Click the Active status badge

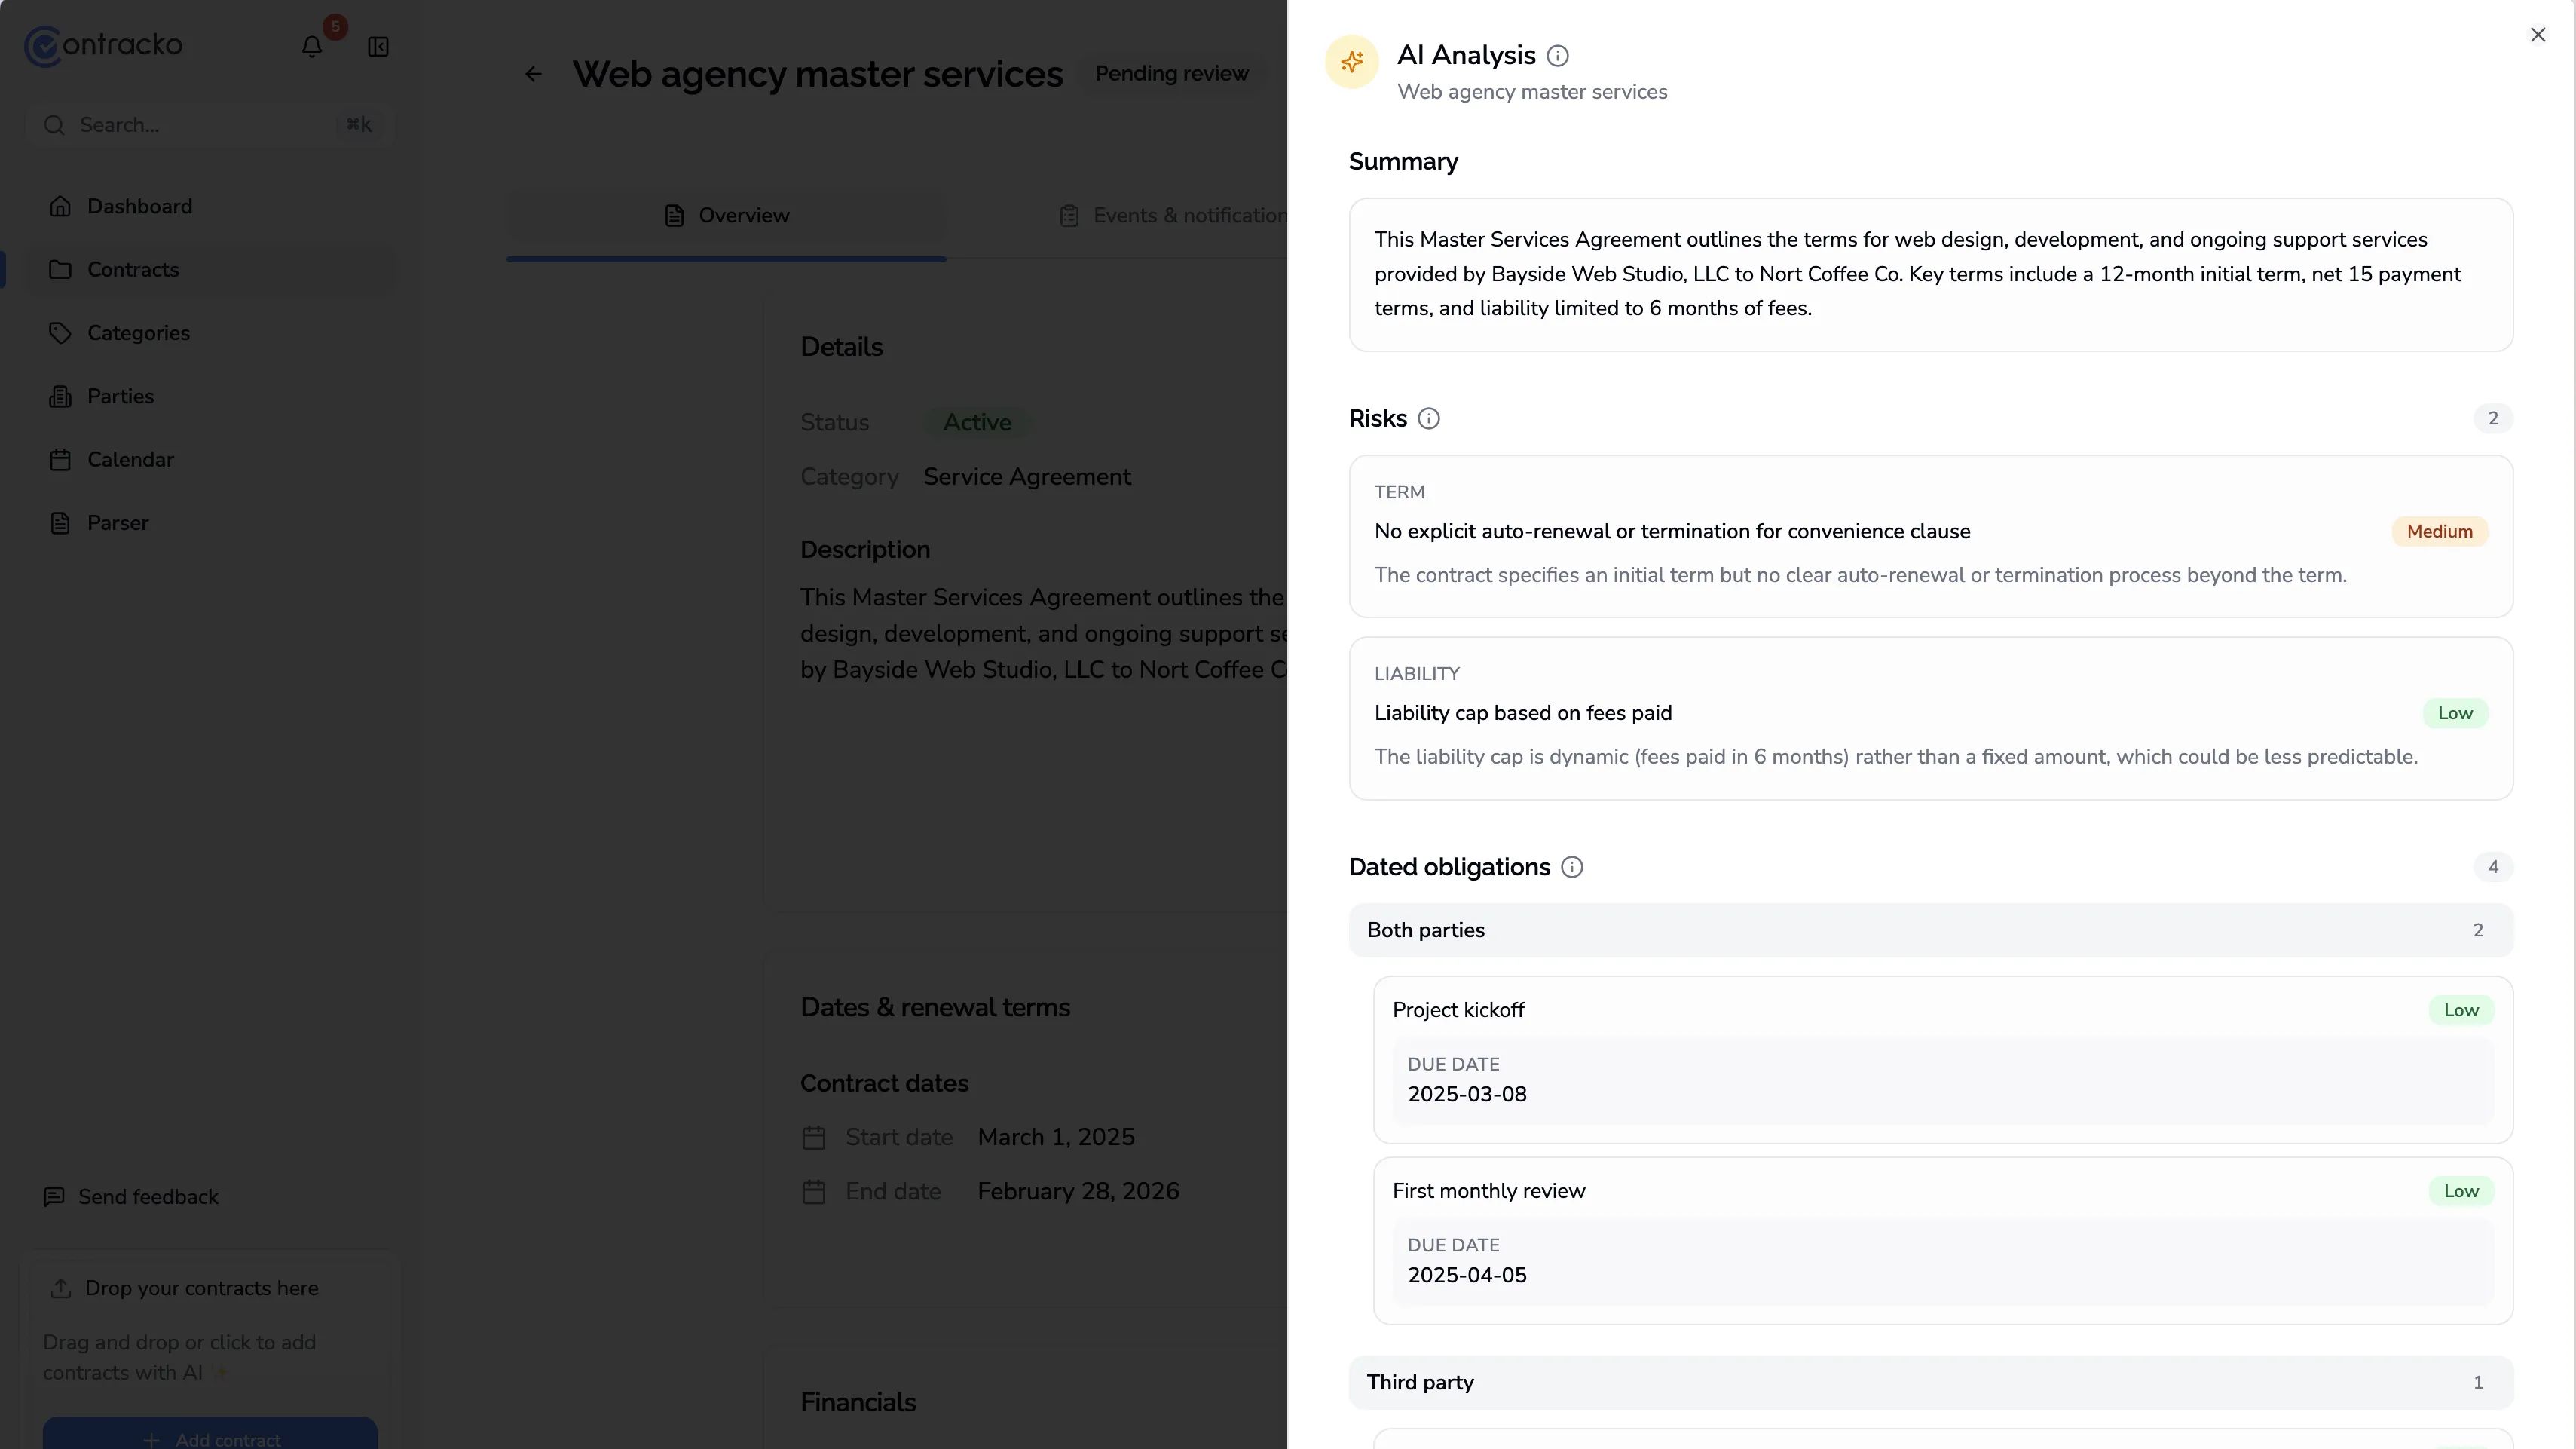pos(977,423)
